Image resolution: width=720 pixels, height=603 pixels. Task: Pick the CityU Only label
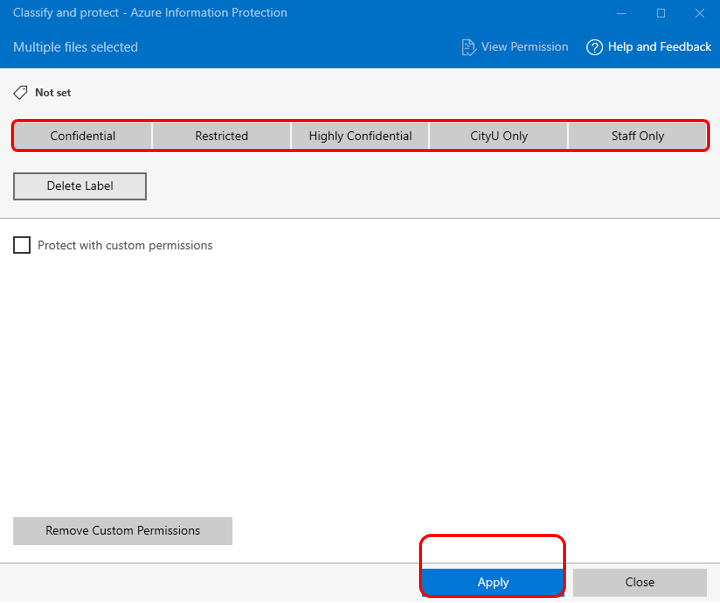coord(499,136)
